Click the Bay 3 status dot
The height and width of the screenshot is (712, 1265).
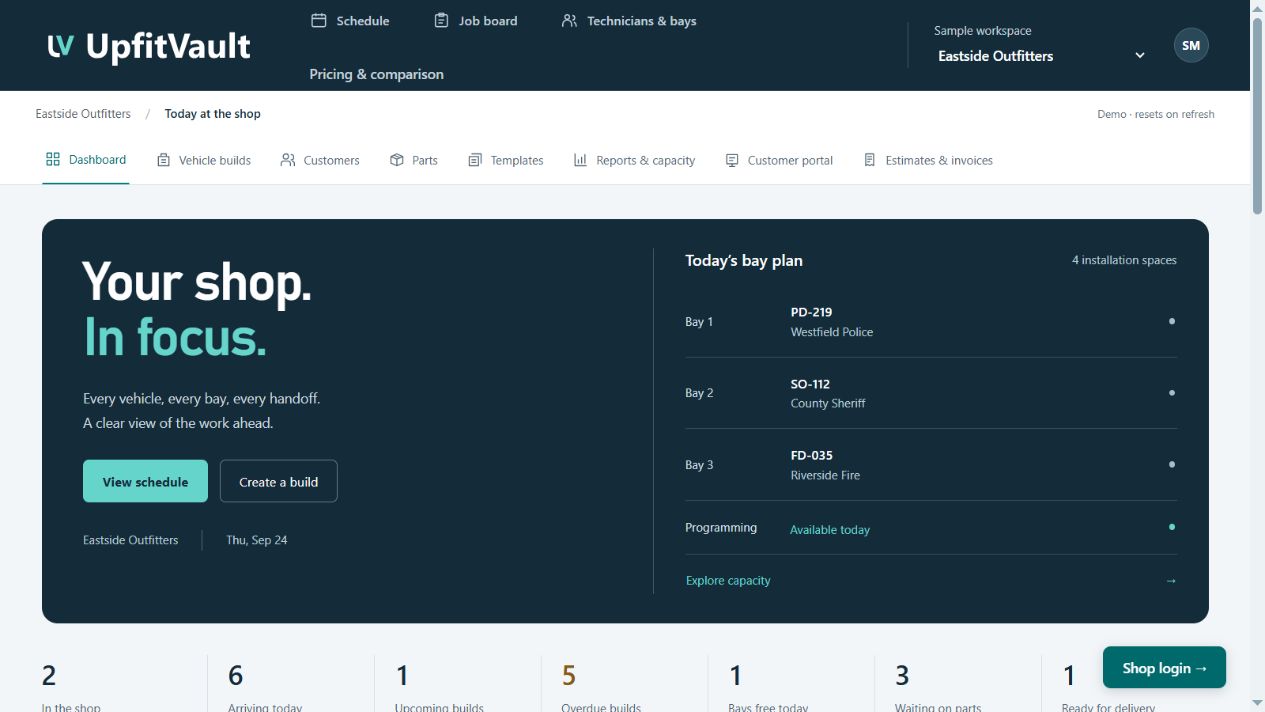[x=1172, y=464]
